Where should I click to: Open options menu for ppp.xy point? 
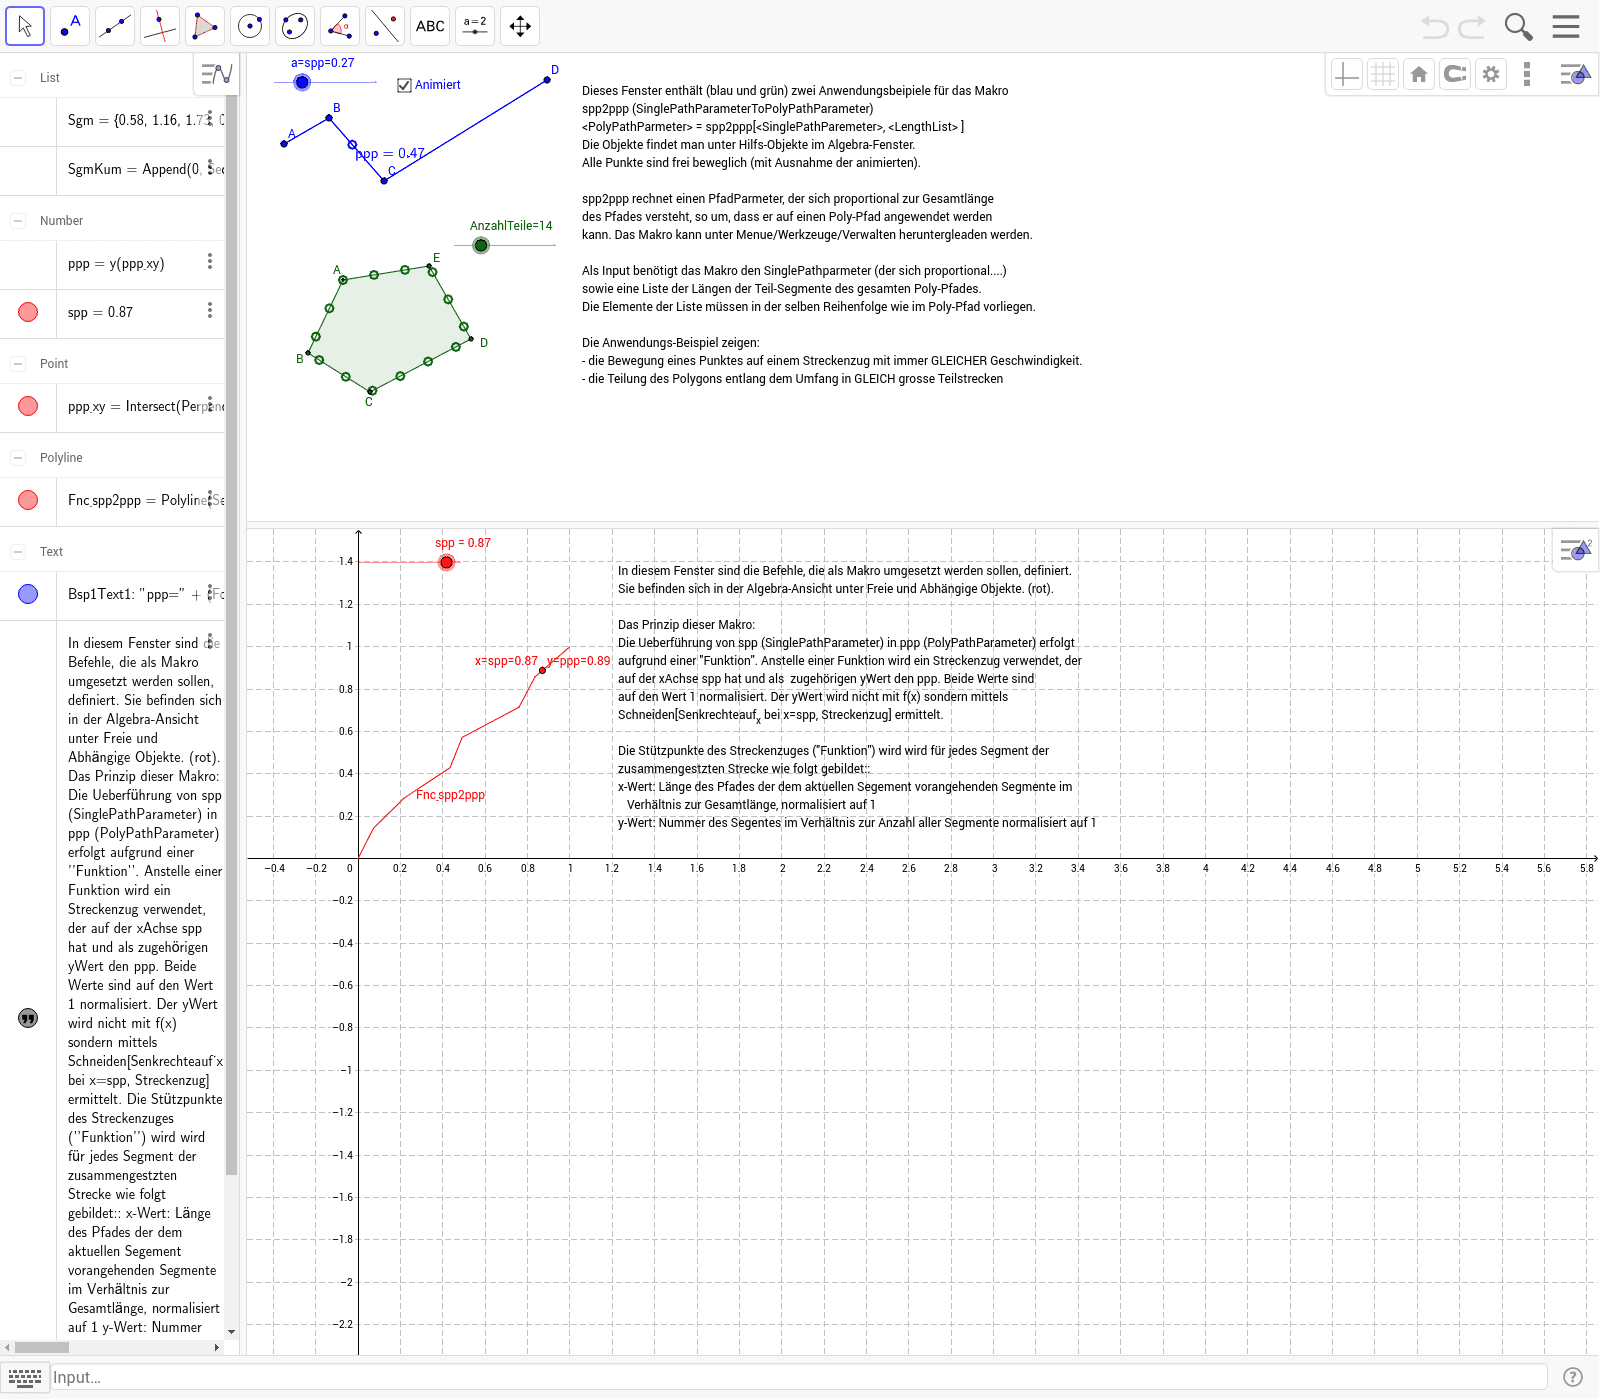(x=210, y=404)
